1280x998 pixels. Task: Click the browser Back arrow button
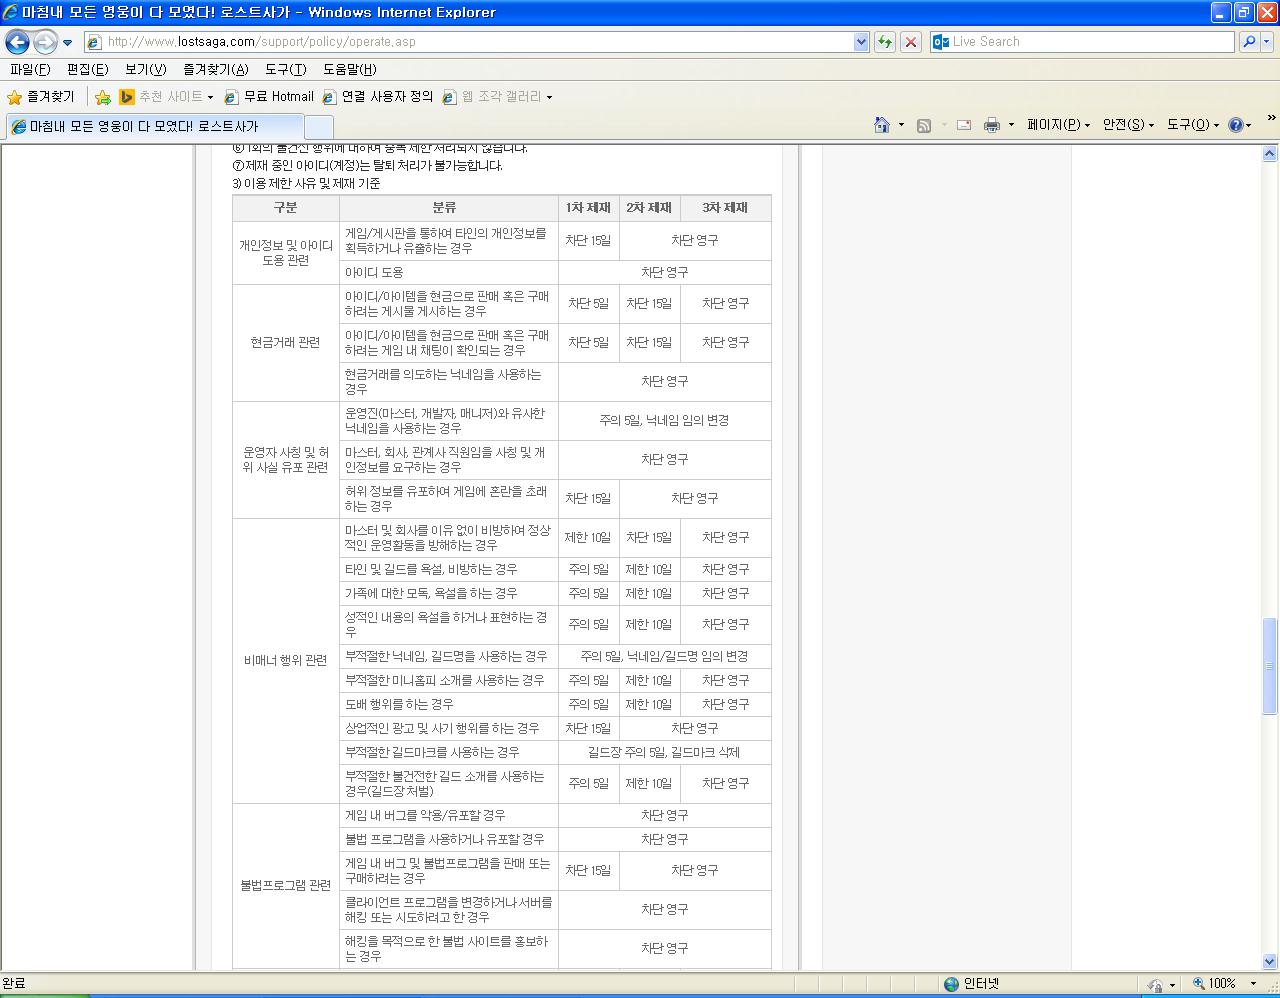click(17, 42)
